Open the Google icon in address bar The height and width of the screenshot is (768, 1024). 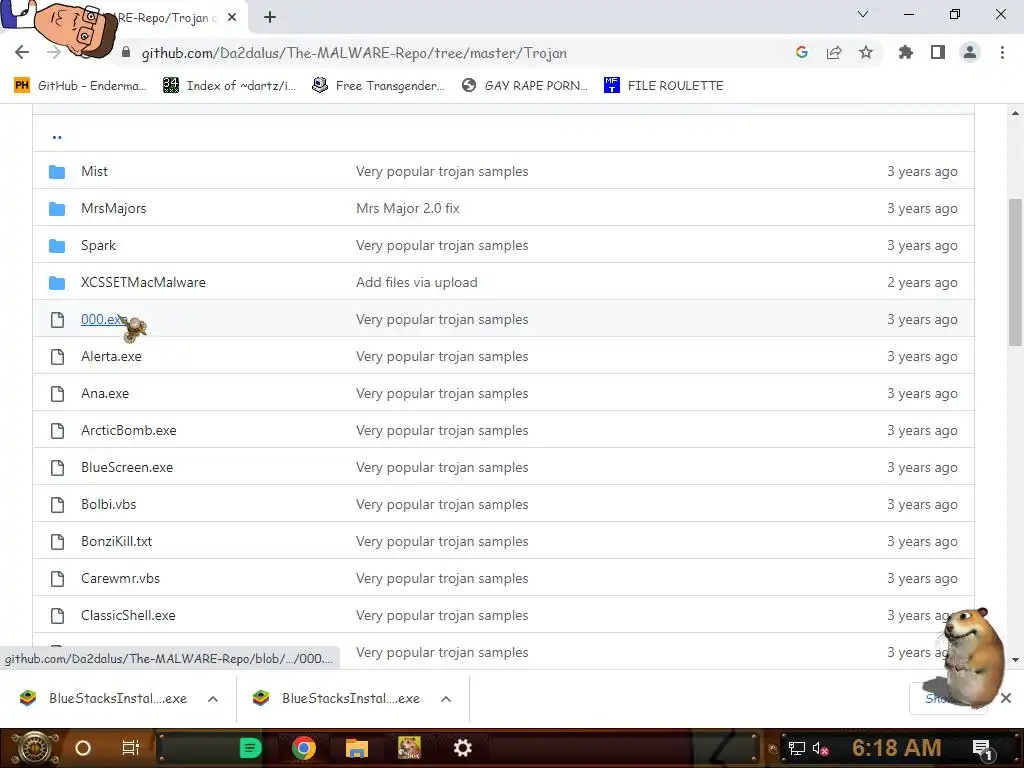click(801, 52)
